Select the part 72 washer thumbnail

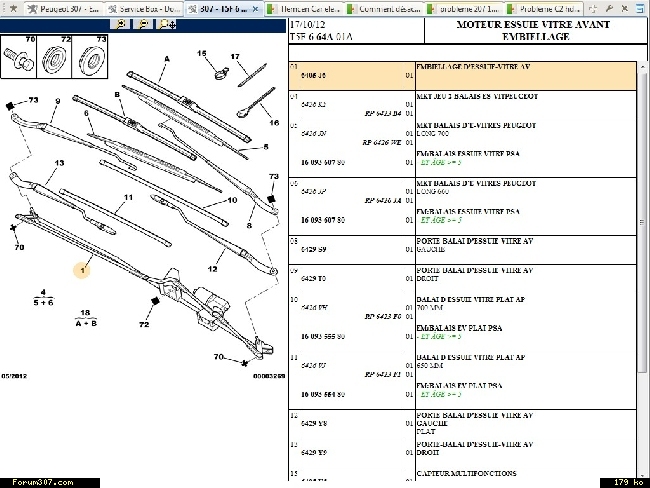point(54,57)
